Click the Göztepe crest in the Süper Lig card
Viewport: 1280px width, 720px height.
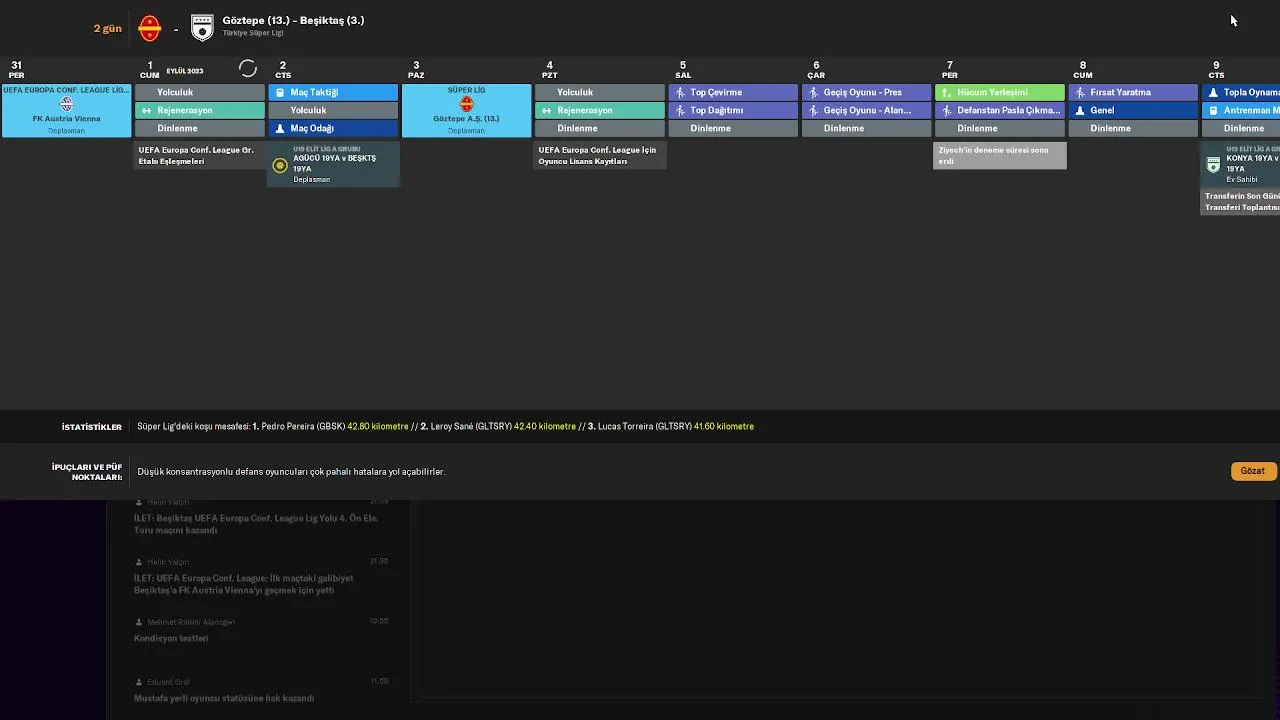(466, 104)
